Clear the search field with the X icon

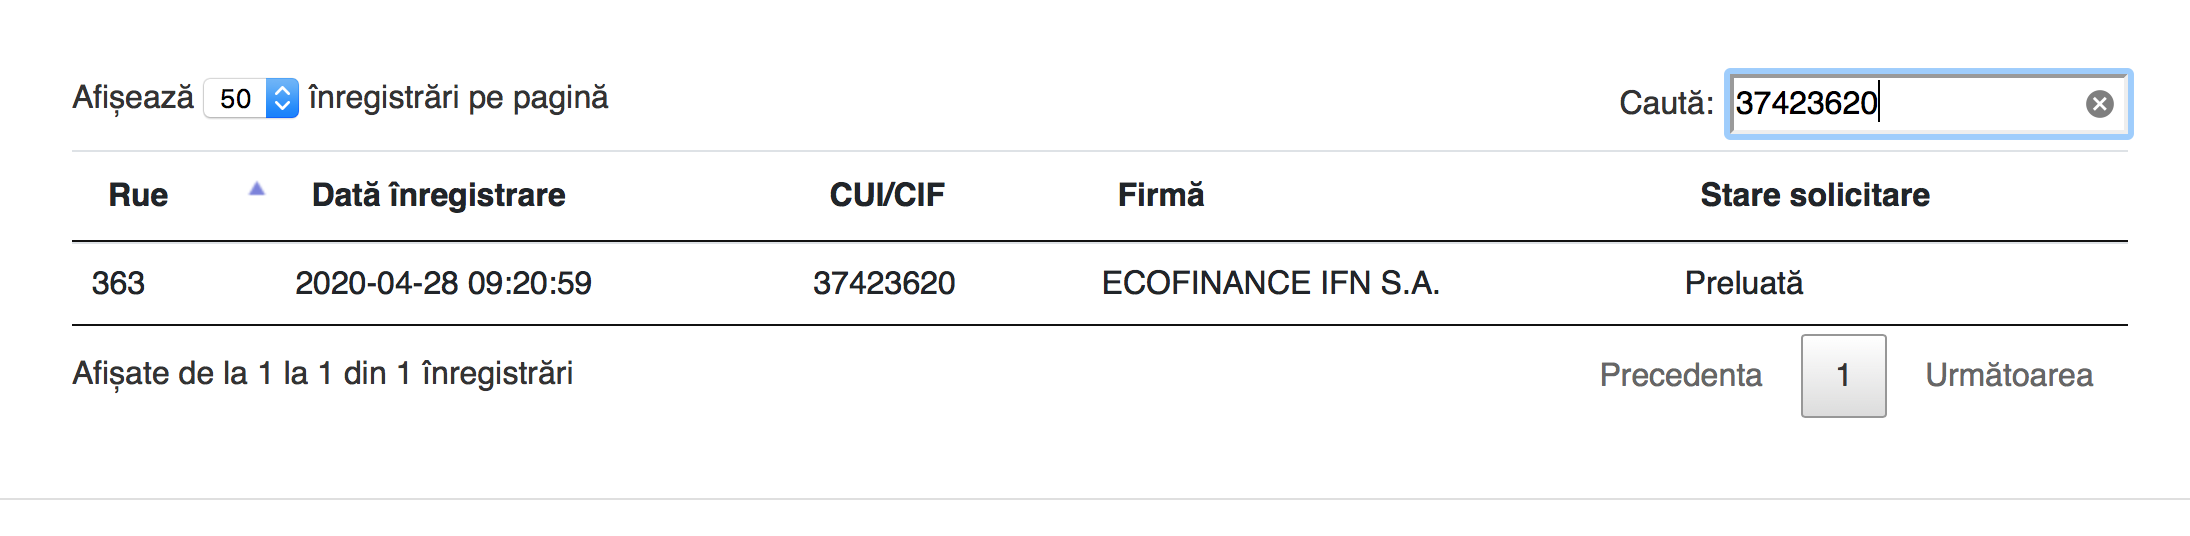pos(2099,104)
